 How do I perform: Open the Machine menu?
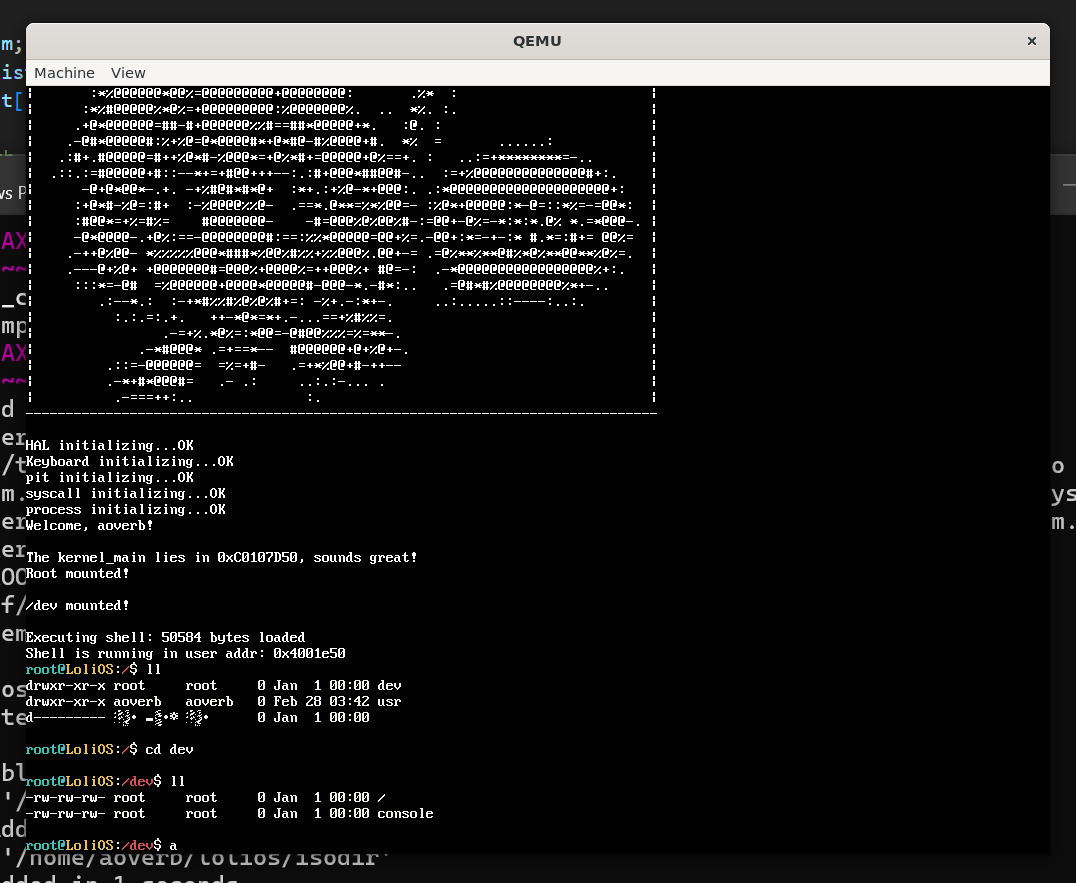click(x=64, y=73)
